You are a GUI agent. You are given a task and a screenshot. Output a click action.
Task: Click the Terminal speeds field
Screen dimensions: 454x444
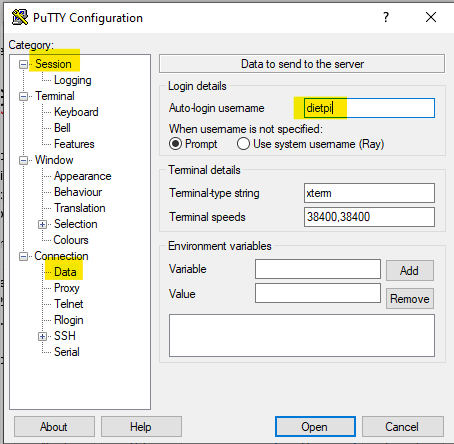point(369,217)
